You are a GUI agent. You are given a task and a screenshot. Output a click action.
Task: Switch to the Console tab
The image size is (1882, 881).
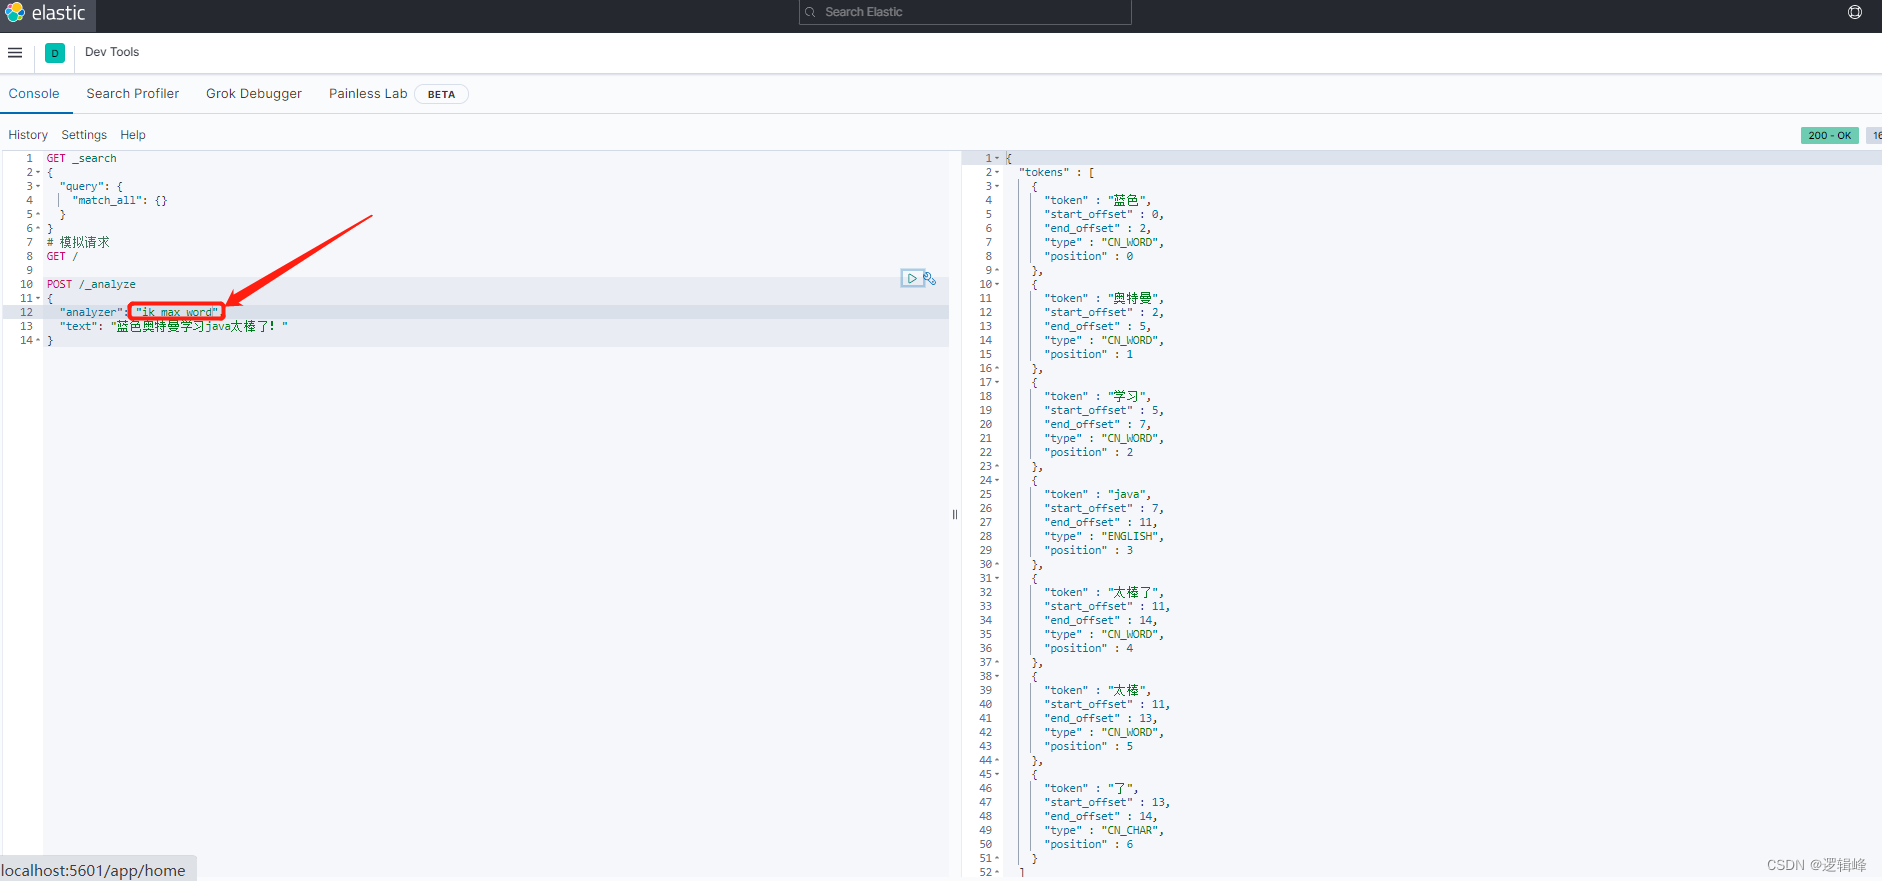(x=34, y=94)
